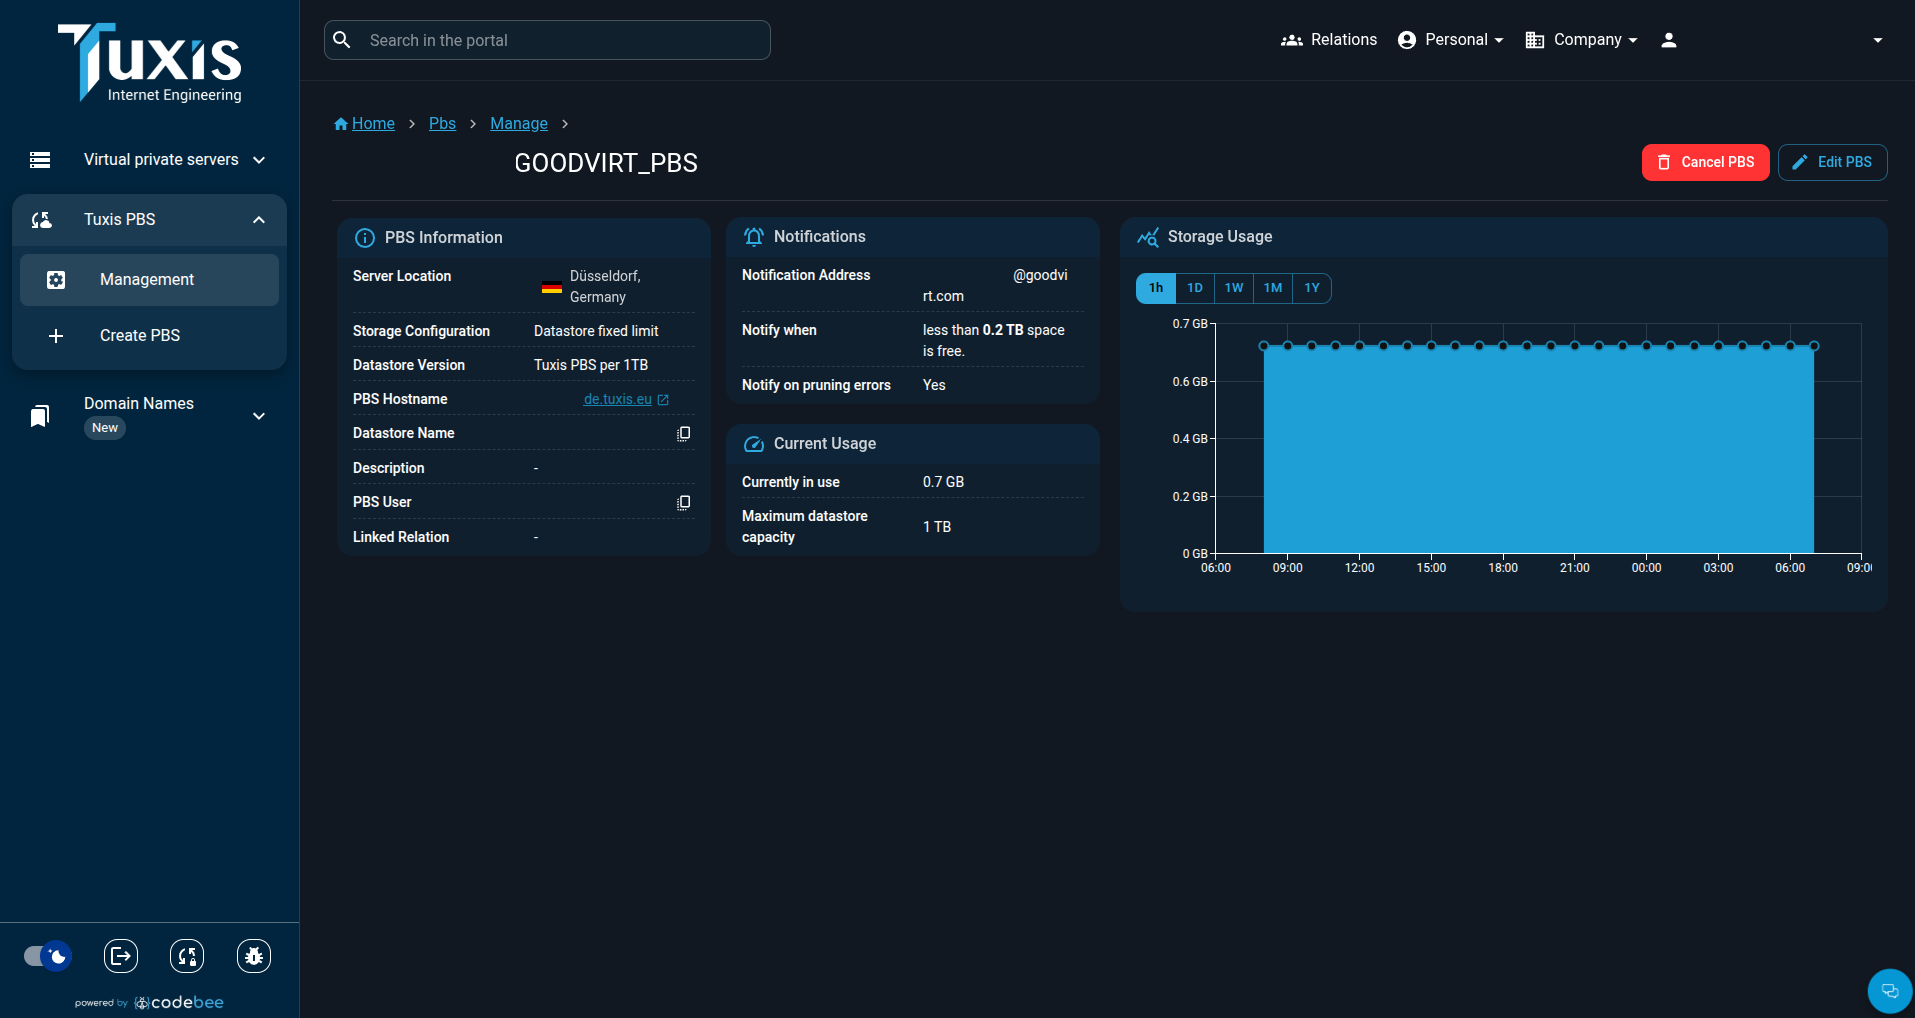Open Relations in the header
The width and height of the screenshot is (1915, 1018).
(x=1329, y=40)
